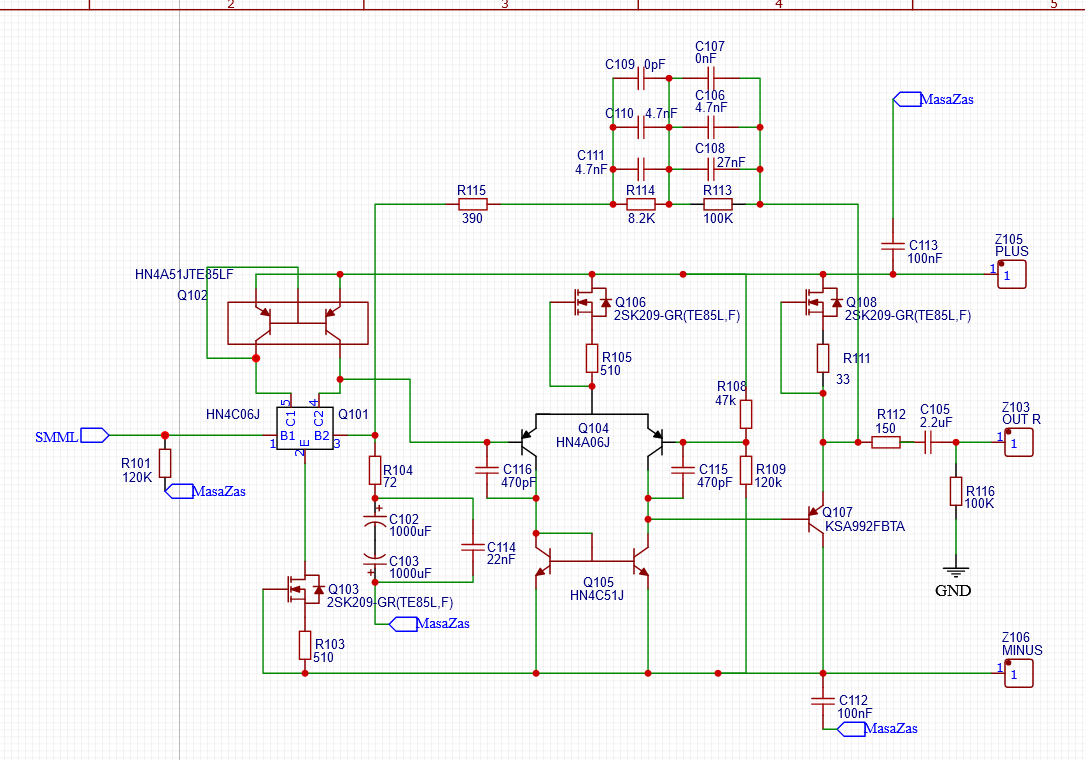Image resolution: width=1085 pixels, height=760 pixels.
Task: Click the R115 390 ohm resistor
Action: coord(473,204)
